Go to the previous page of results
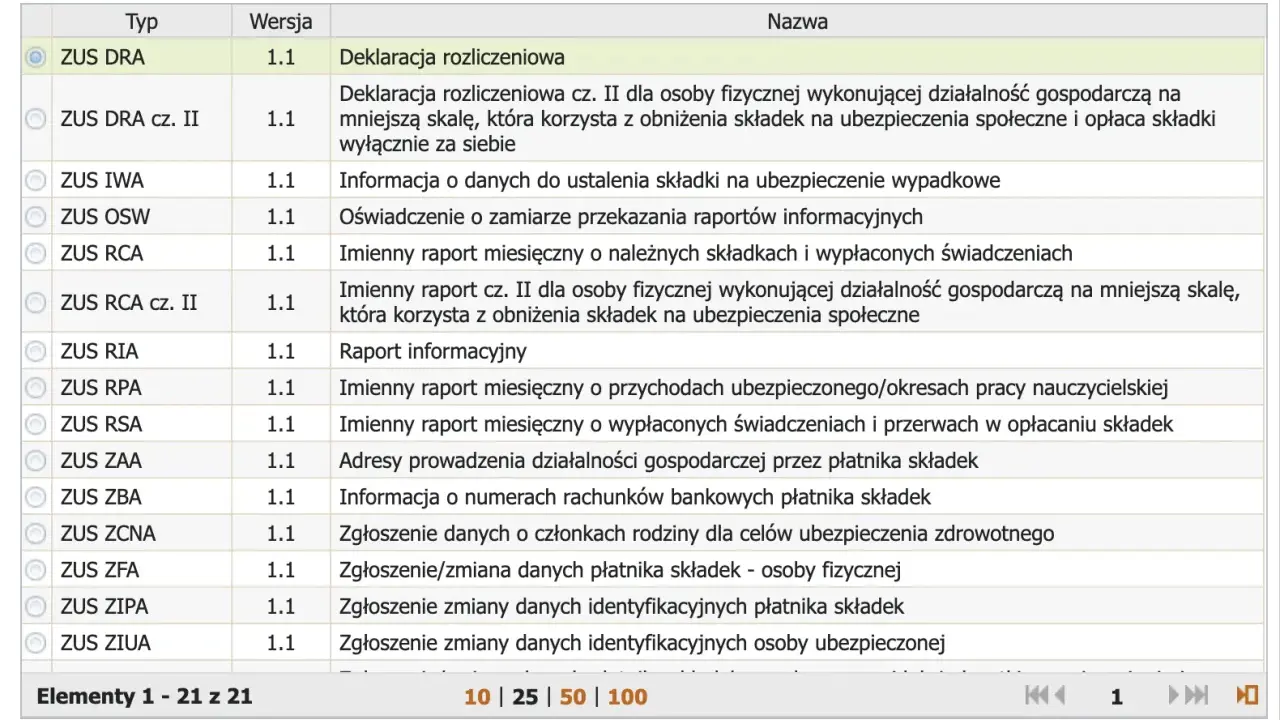Viewport: 1280px width, 720px height. point(1061,695)
